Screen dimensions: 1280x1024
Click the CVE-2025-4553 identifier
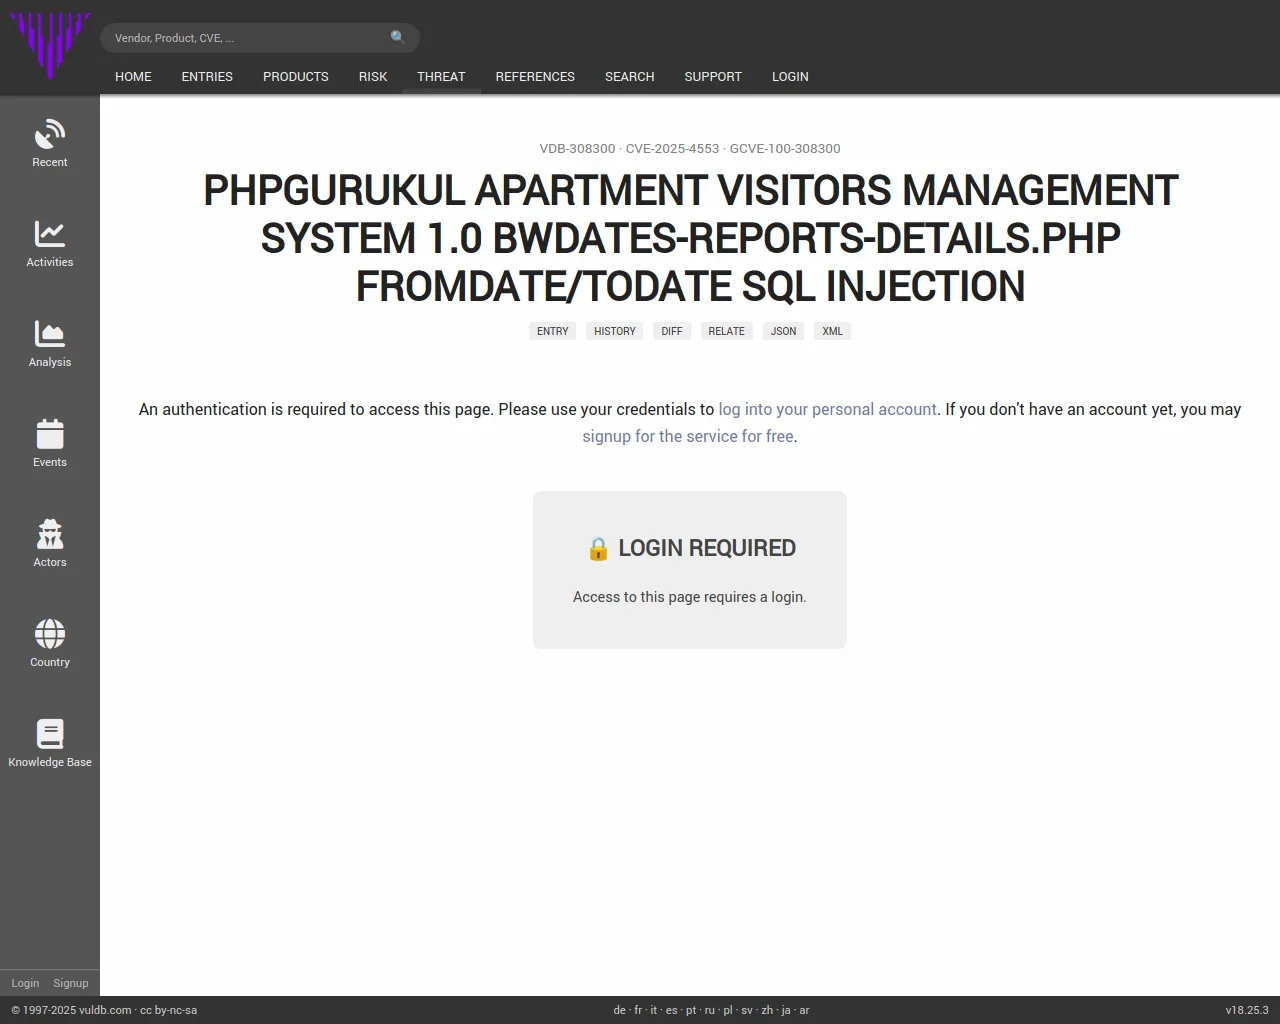pos(672,148)
